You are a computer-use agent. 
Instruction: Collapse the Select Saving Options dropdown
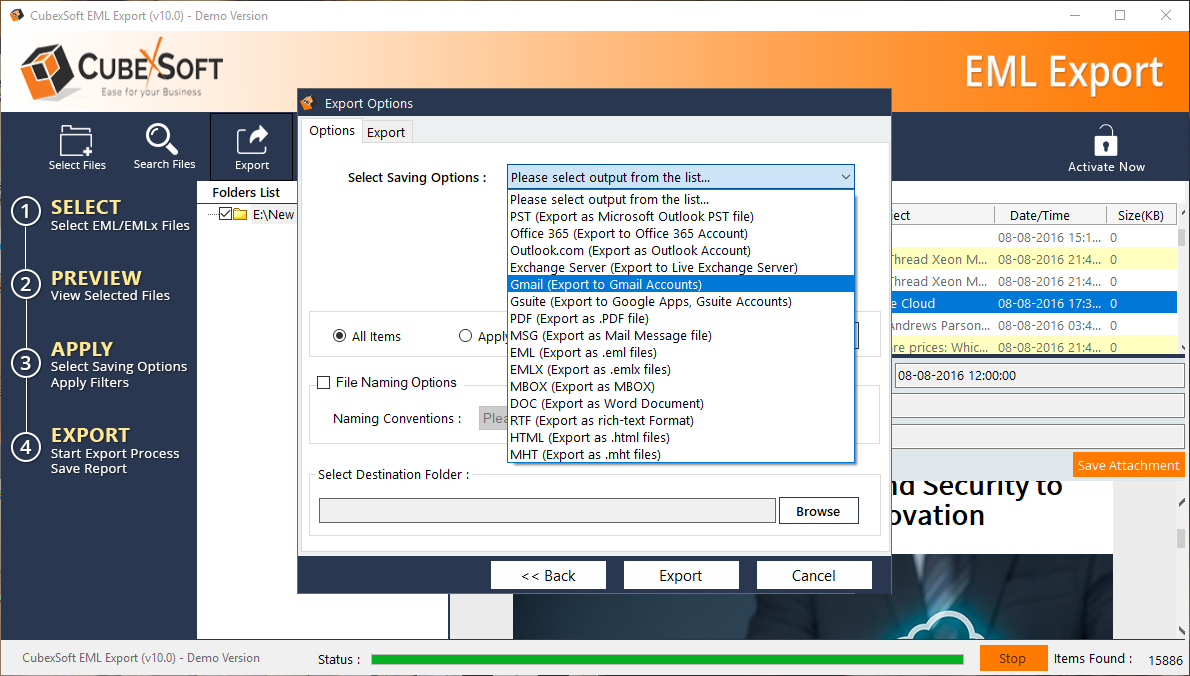(x=845, y=177)
